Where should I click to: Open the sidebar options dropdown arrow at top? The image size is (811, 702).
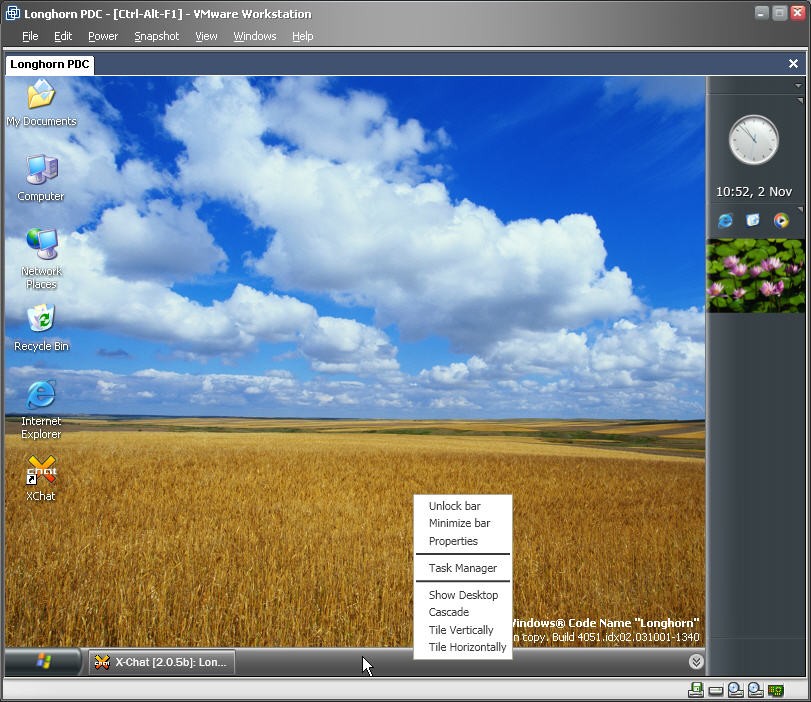point(798,86)
